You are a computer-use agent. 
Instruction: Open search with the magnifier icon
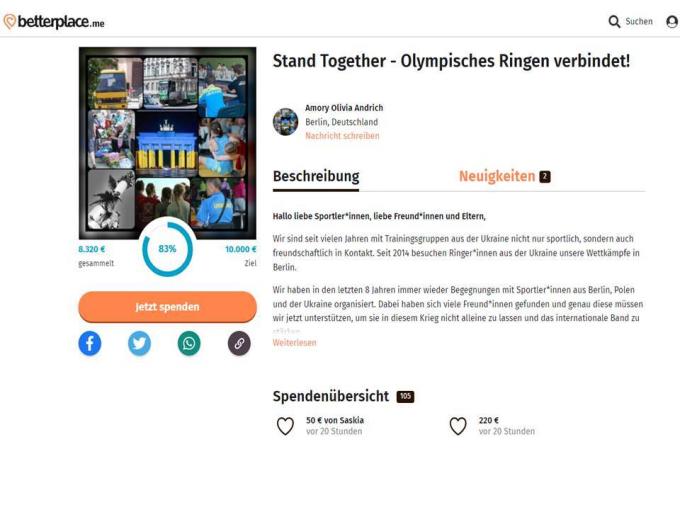pyautogui.click(x=614, y=21)
